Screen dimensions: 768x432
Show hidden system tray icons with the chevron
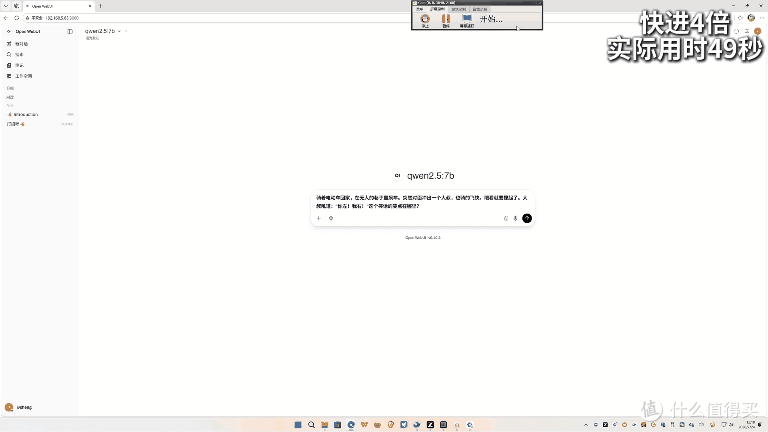[x=586, y=425]
